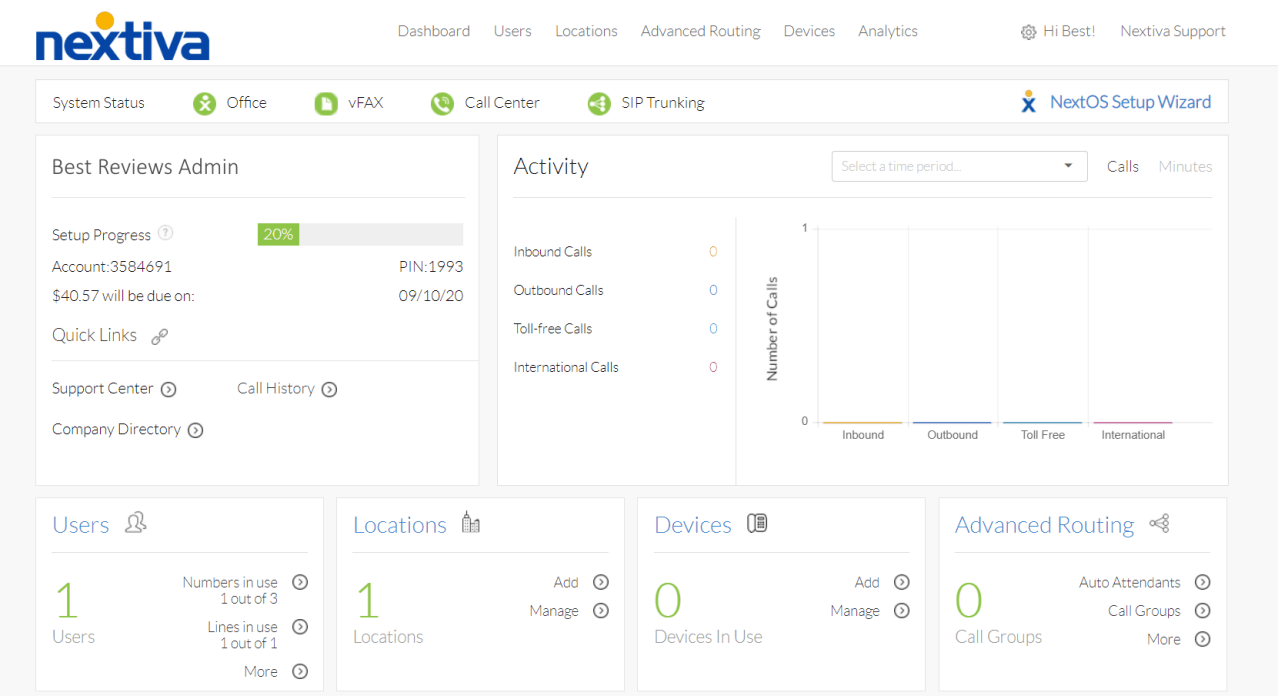Open the time period dropdown
The height and width of the screenshot is (696, 1278).
(958, 166)
